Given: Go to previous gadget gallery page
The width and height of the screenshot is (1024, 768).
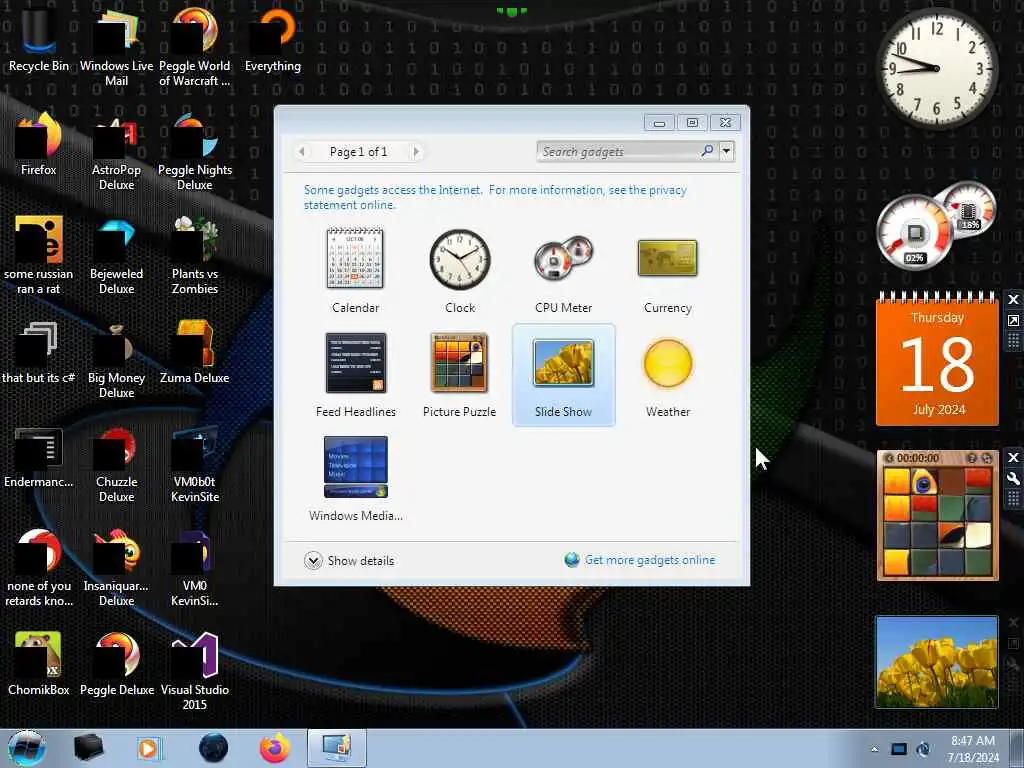Looking at the screenshot, I should 301,152.
